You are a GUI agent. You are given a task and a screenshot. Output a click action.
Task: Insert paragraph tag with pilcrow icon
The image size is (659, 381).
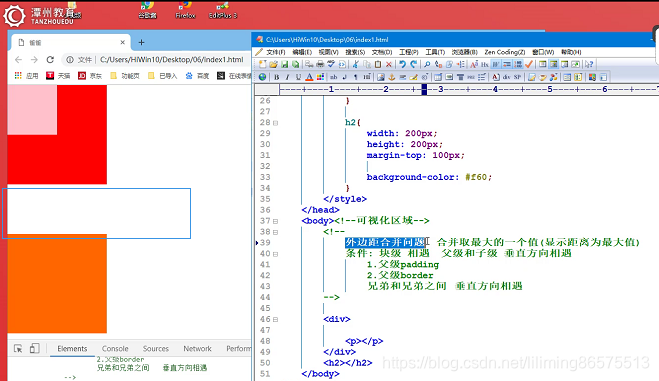click(356, 77)
